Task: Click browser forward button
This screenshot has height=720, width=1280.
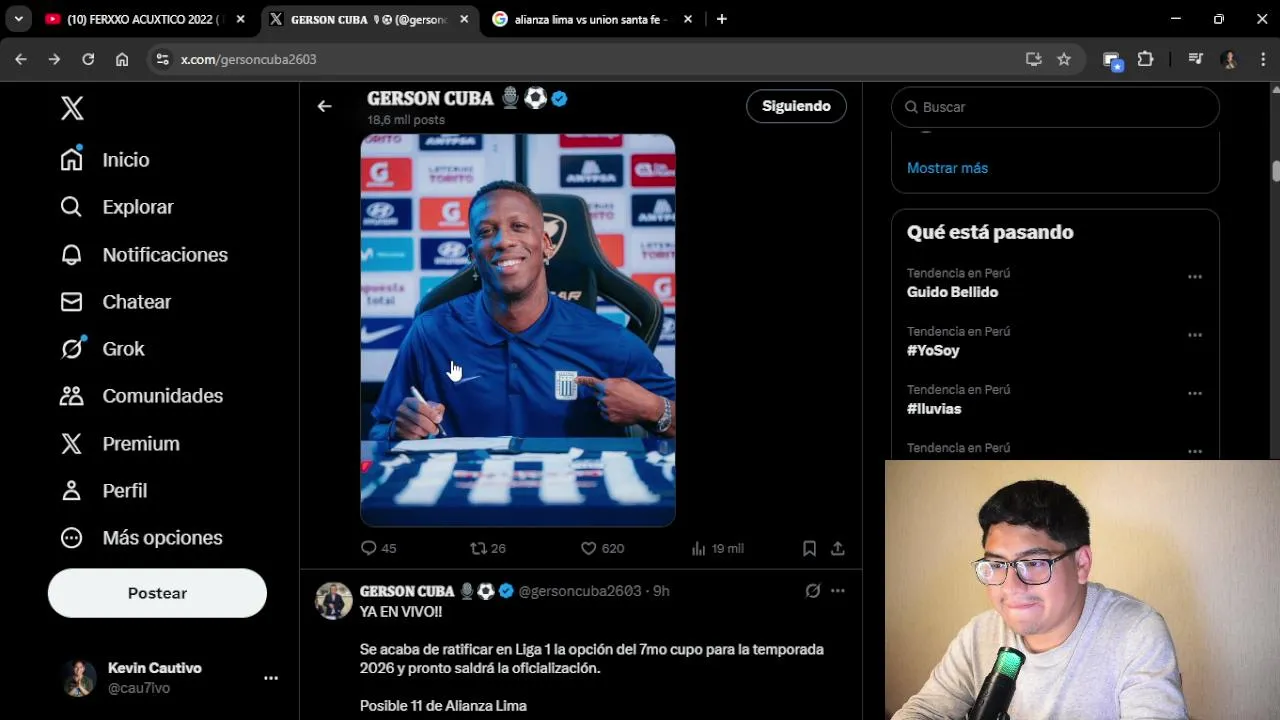Action: click(54, 59)
